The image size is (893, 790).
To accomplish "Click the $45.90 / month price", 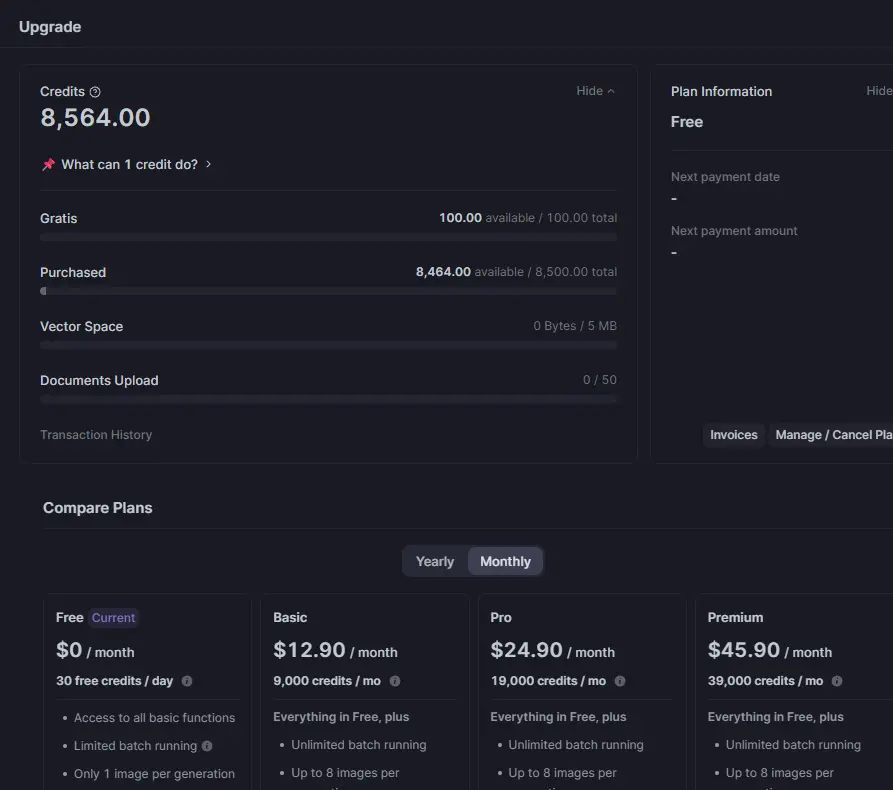I will pyautogui.click(x=769, y=650).
